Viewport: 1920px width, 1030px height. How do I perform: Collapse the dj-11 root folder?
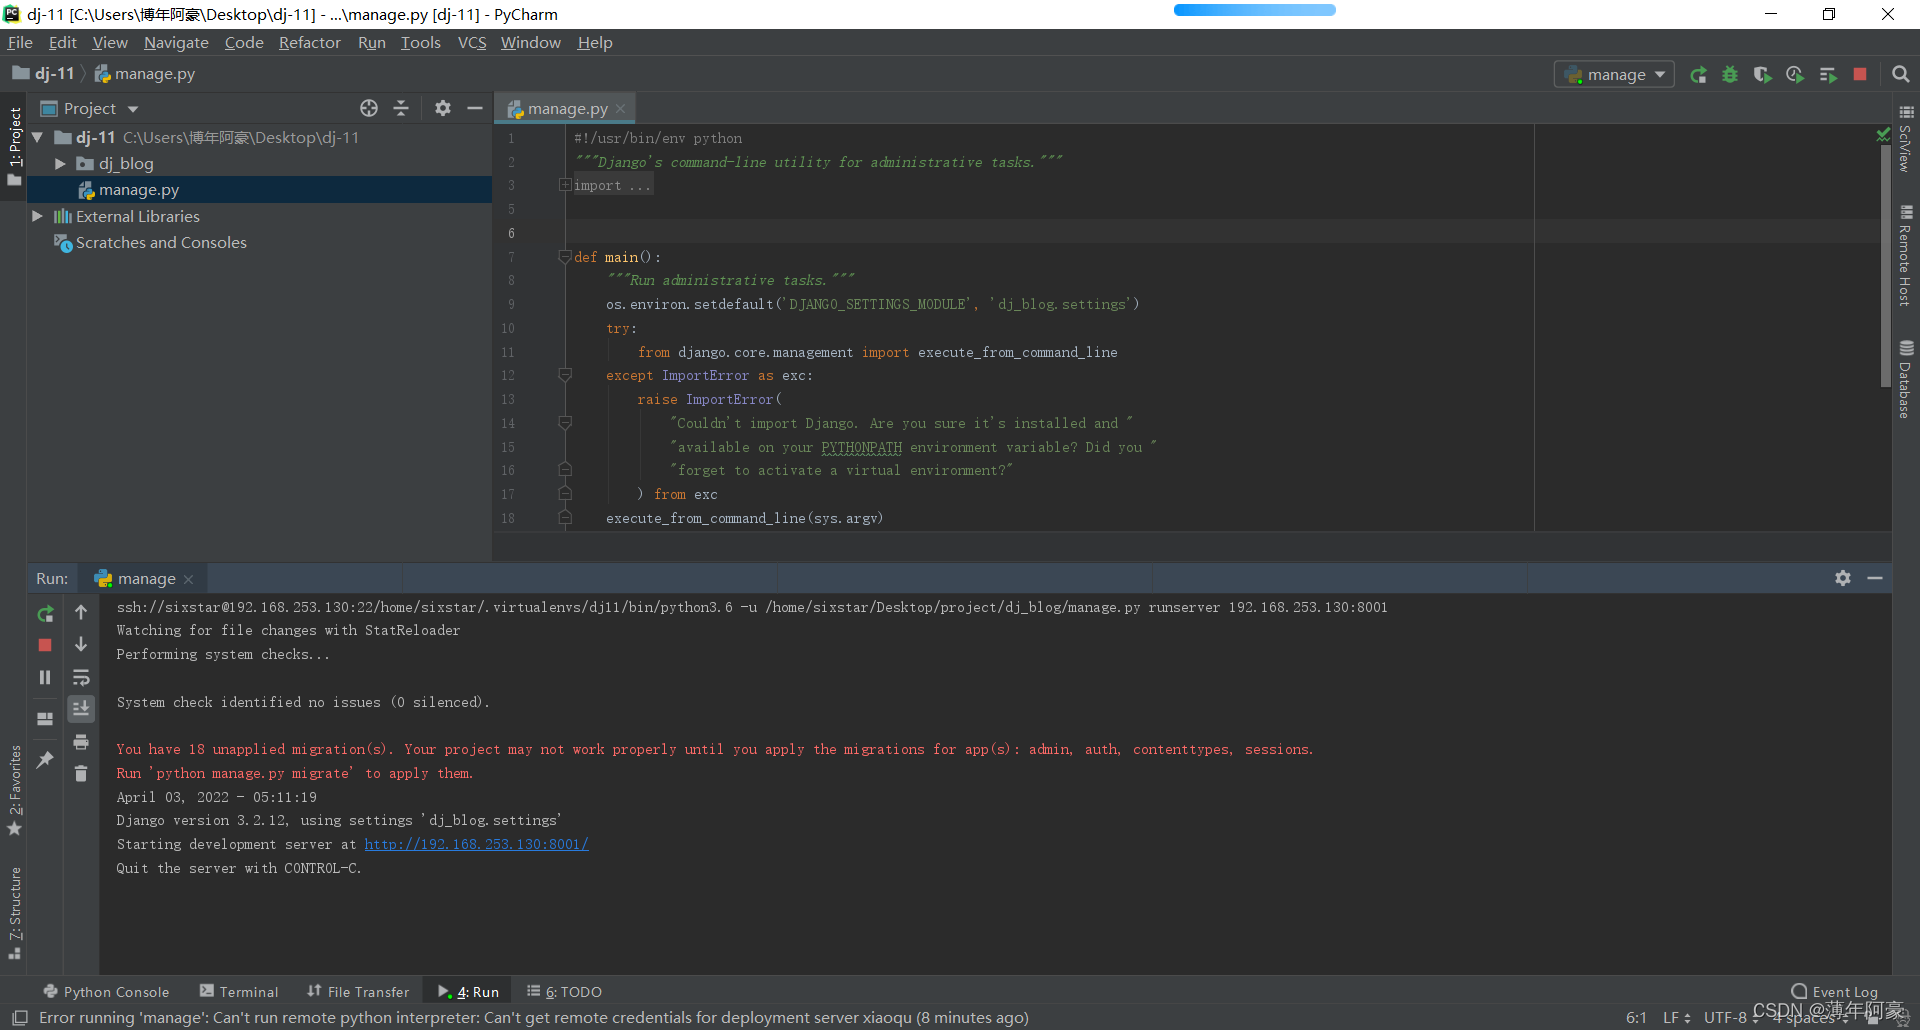point(37,137)
